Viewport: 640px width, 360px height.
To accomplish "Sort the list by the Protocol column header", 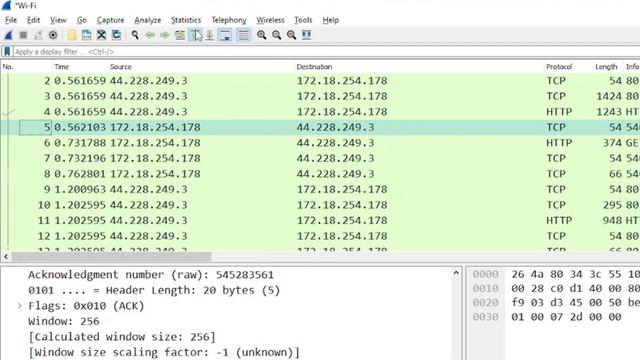I will (x=568, y=67).
